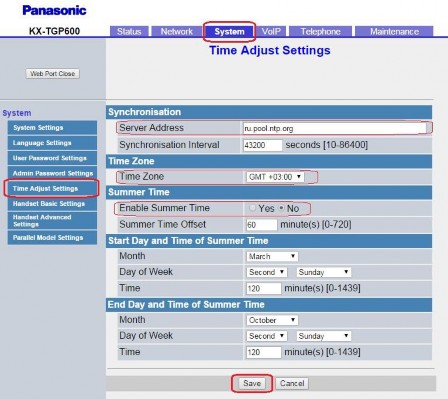Click the Time Adjust Settings page heading

270,50
